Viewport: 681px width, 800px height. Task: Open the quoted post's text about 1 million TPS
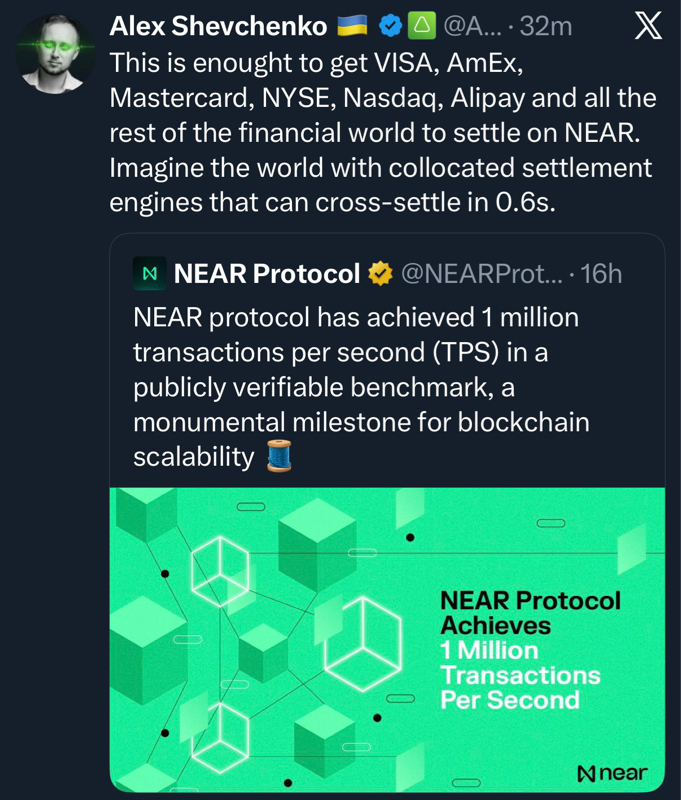click(x=360, y=387)
